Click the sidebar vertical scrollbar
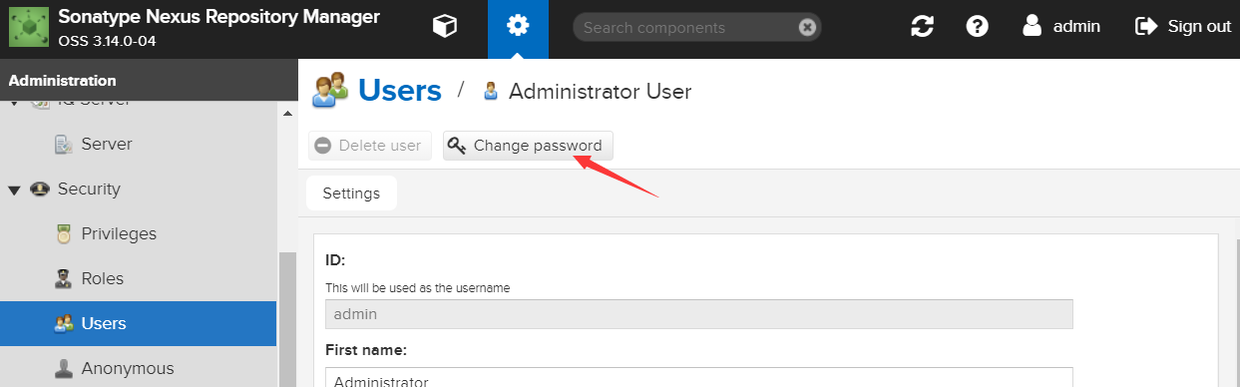The image size is (1240, 387). pyautogui.click(x=287, y=318)
